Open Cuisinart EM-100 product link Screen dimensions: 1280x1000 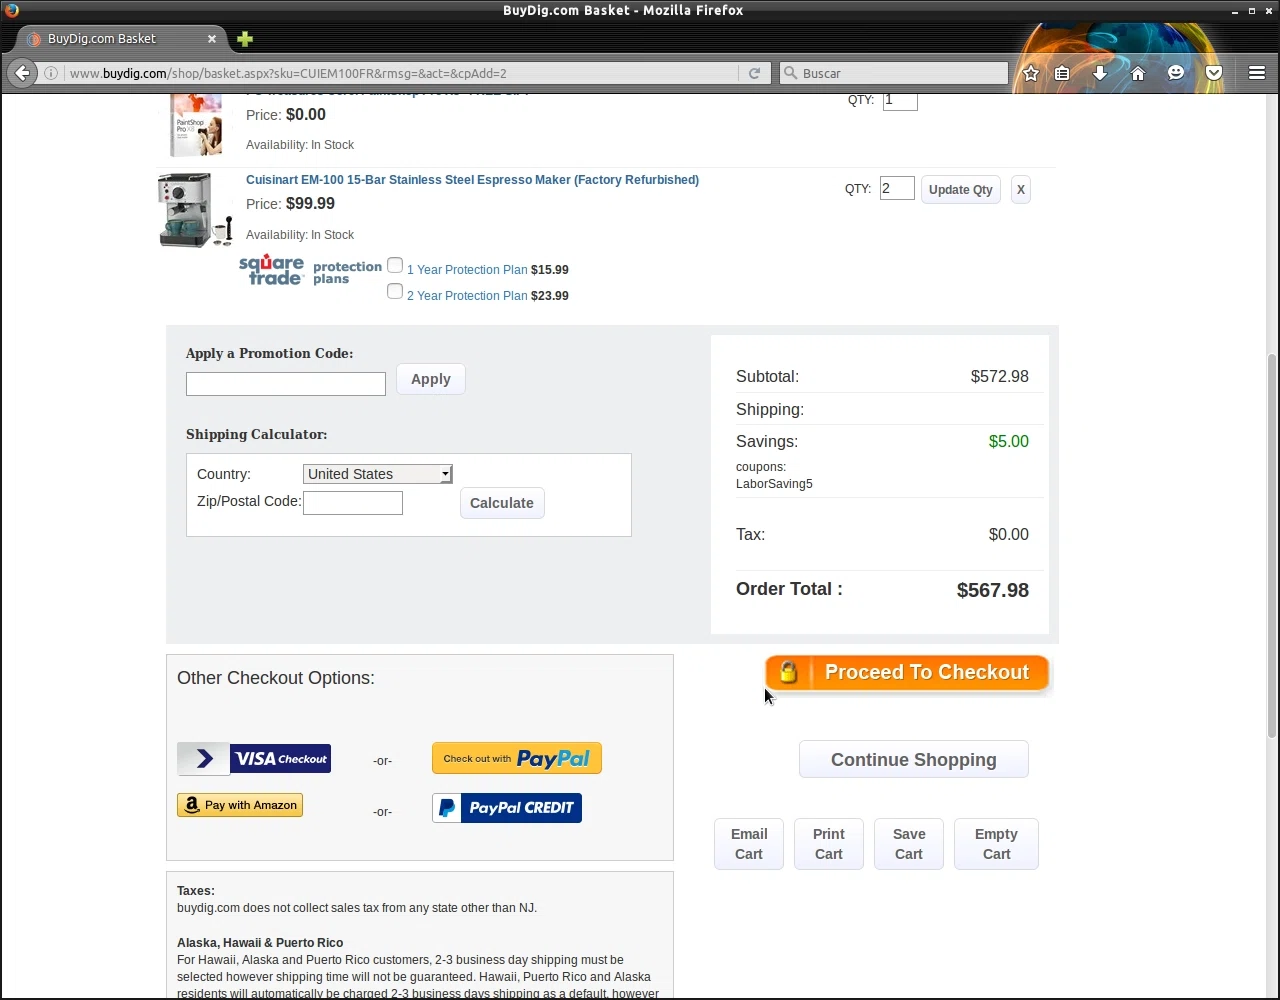(x=472, y=180)
